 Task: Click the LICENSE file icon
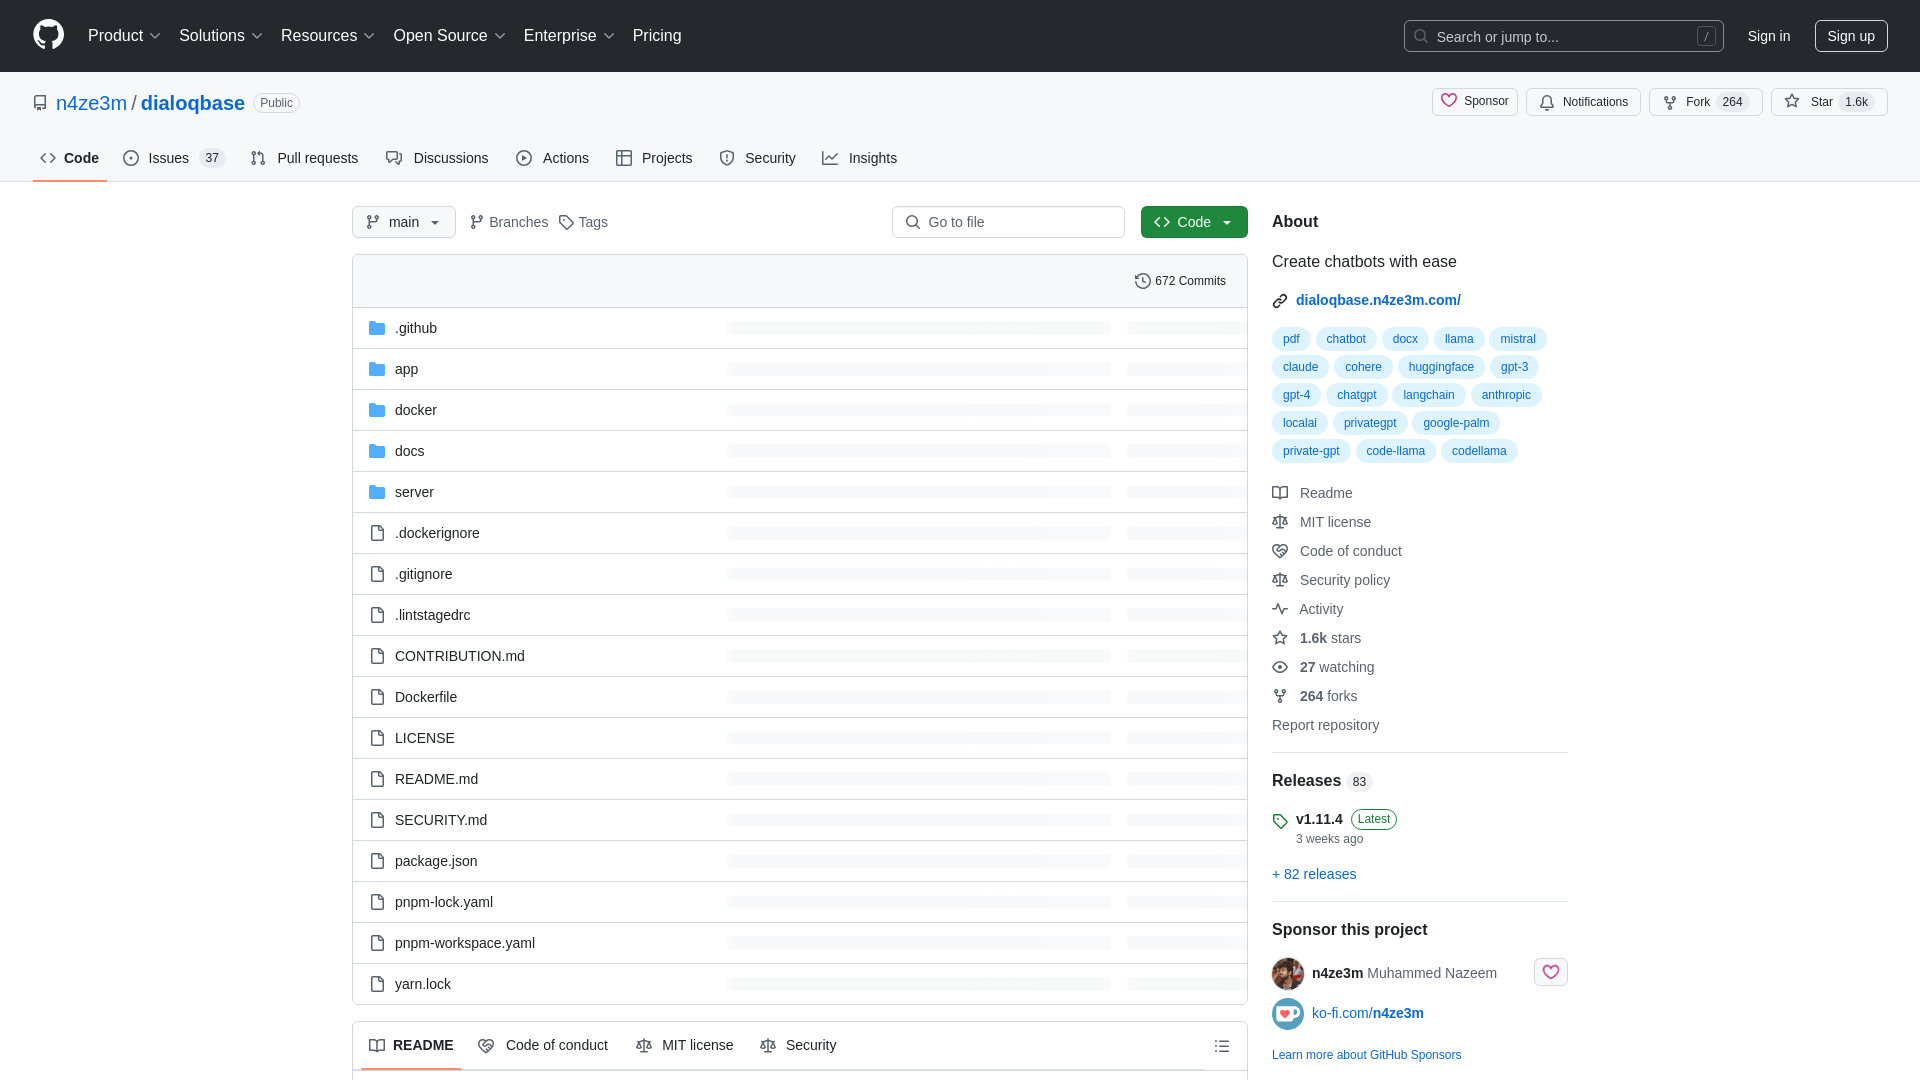[x=377, y=738]
